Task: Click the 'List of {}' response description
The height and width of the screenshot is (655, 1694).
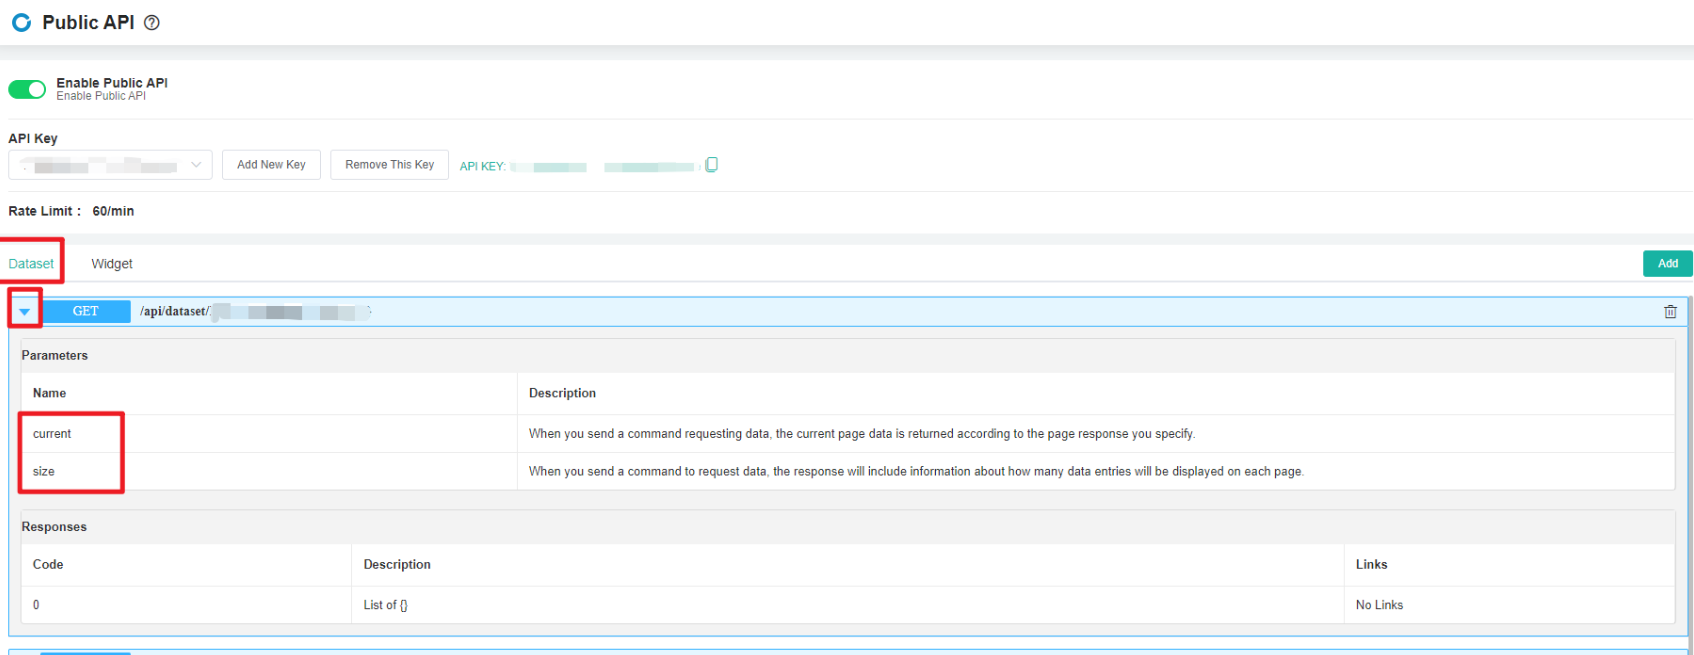Action: [x=385, y=605]
